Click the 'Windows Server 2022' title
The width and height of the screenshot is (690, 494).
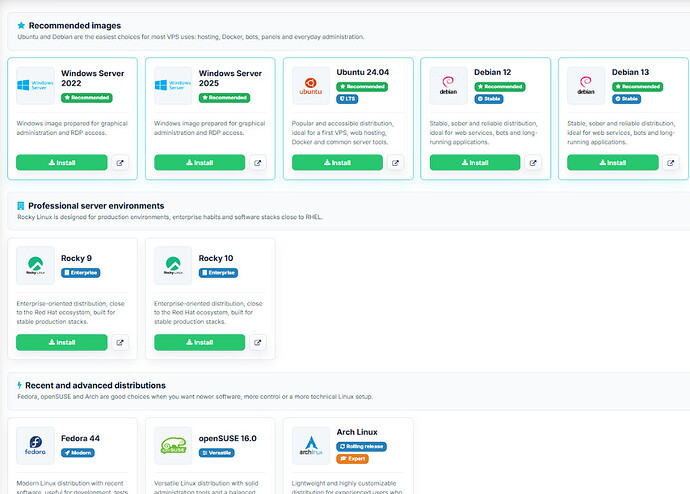[93, 78]
